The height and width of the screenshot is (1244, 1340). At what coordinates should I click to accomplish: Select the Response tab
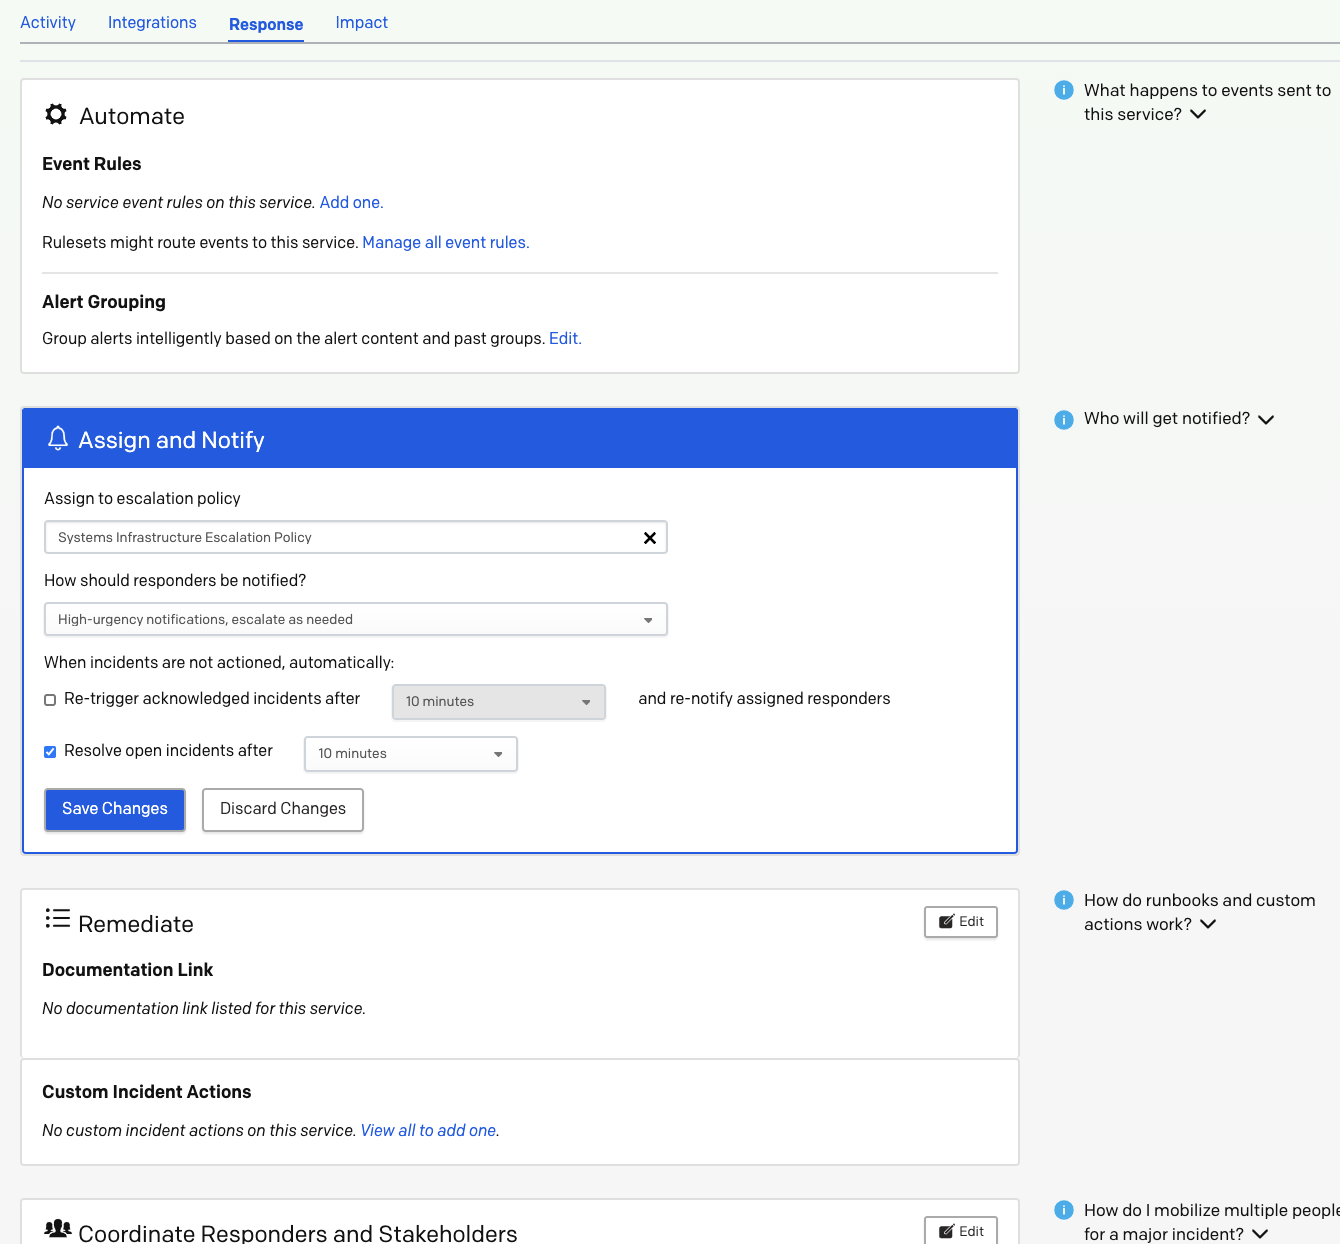266,24
